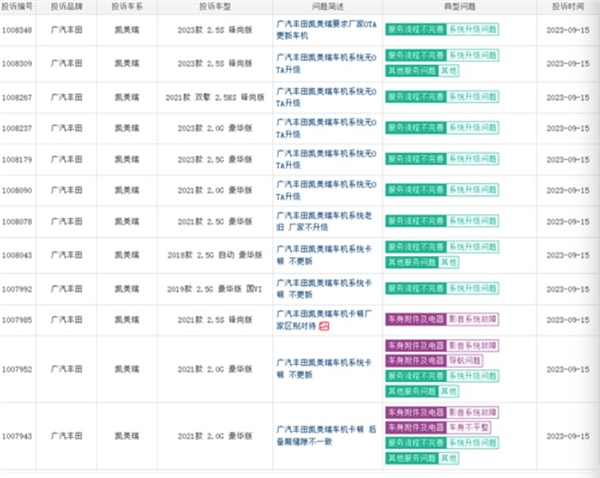
Task: Click 影音系统故障 tag in row 1007952
Action: point(473,346)
